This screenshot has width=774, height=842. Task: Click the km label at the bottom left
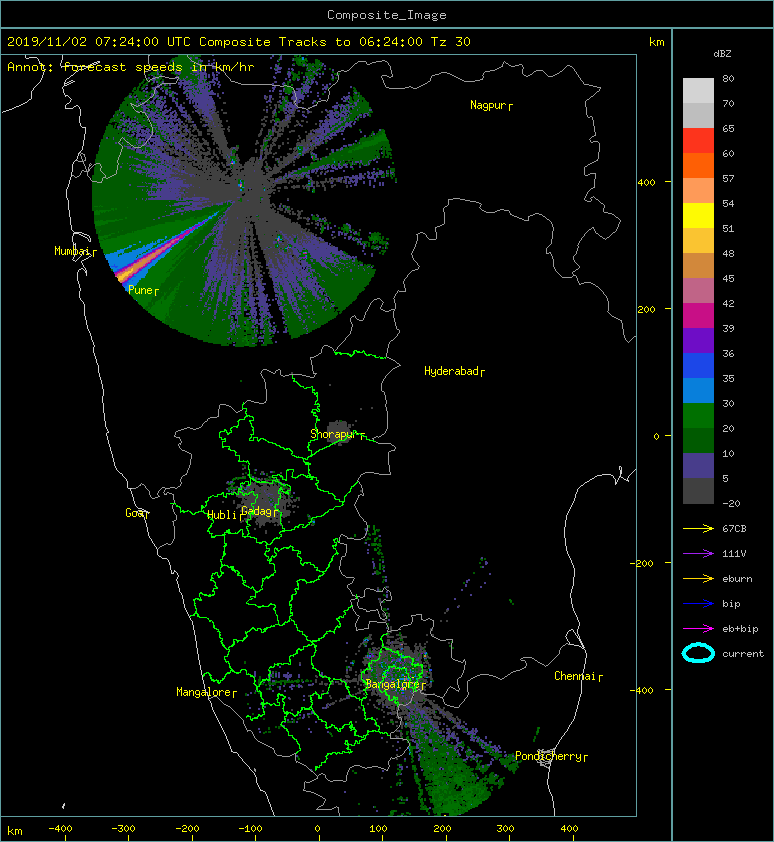coord(15,831)
